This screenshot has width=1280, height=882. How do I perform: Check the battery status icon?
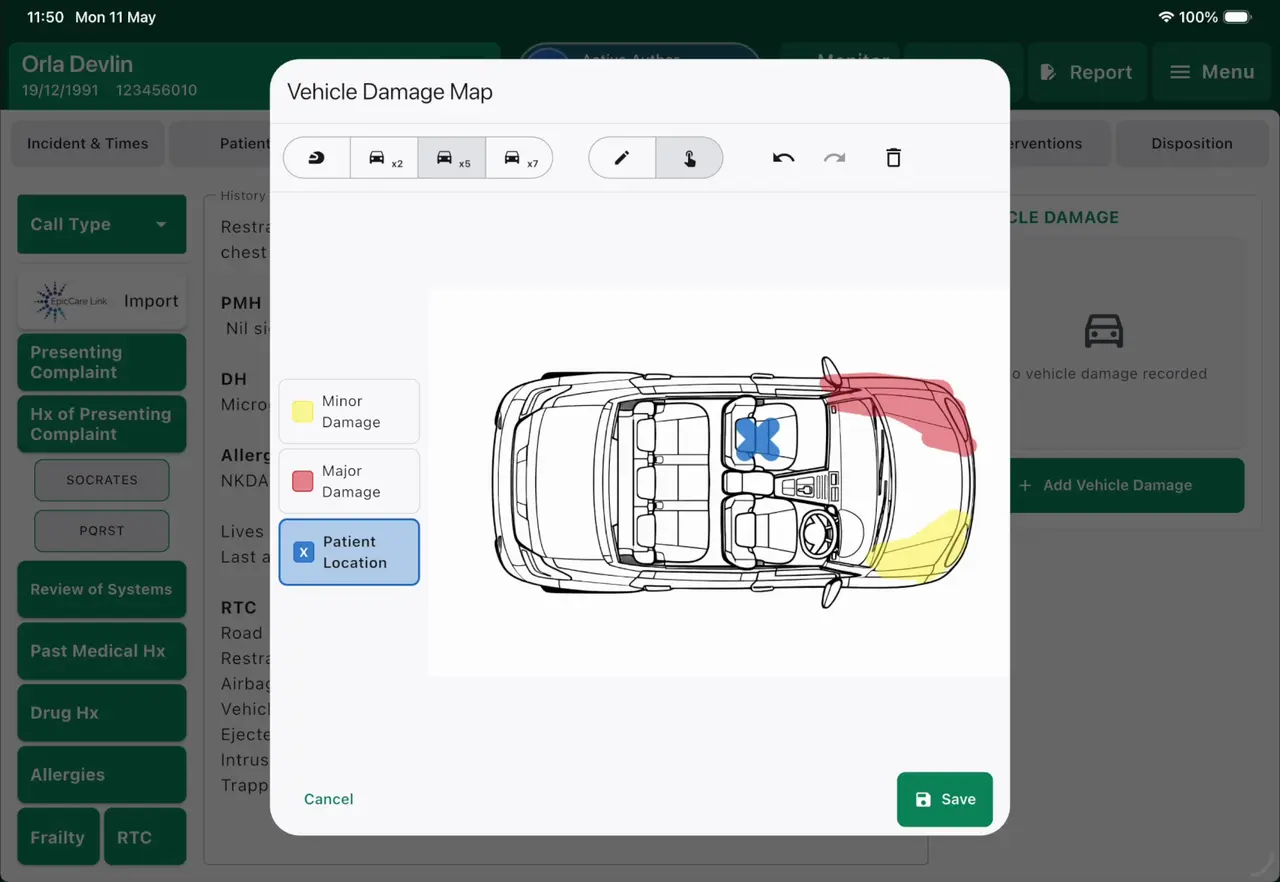pos(1238,17)
